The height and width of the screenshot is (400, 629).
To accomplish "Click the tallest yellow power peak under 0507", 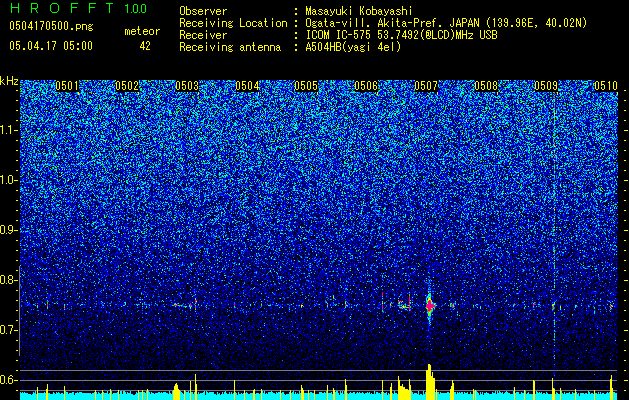I will (430, 382).
